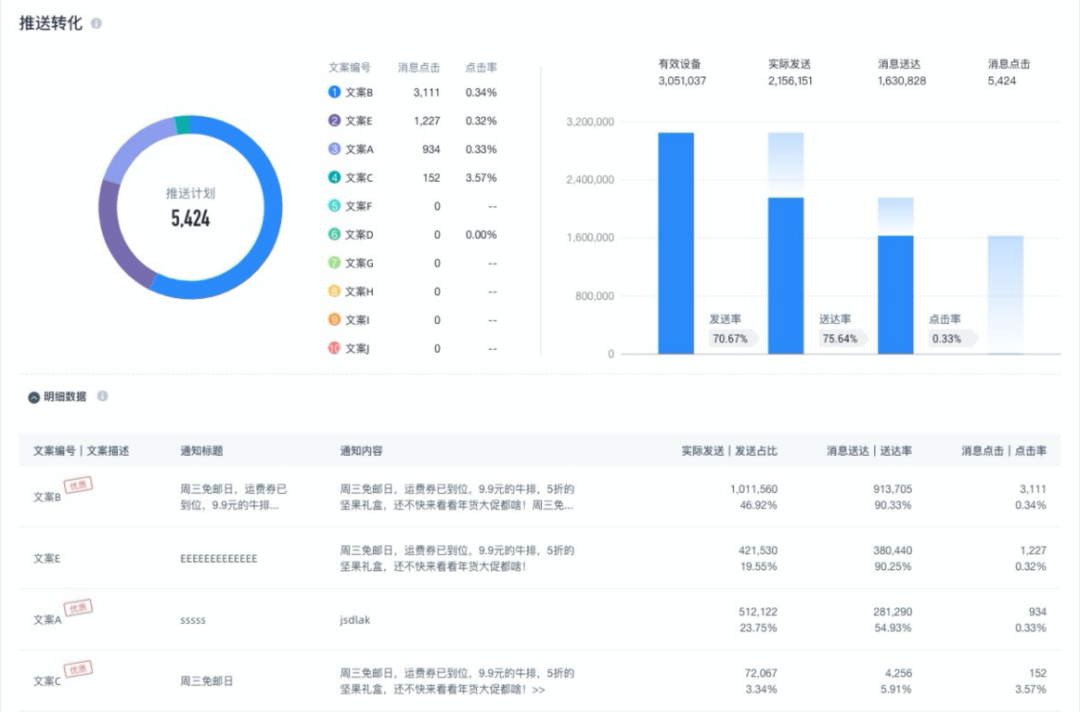Click the 文案E legend marker numbered 2
The height and width of the screenshot is (712, 1080).
334,120
